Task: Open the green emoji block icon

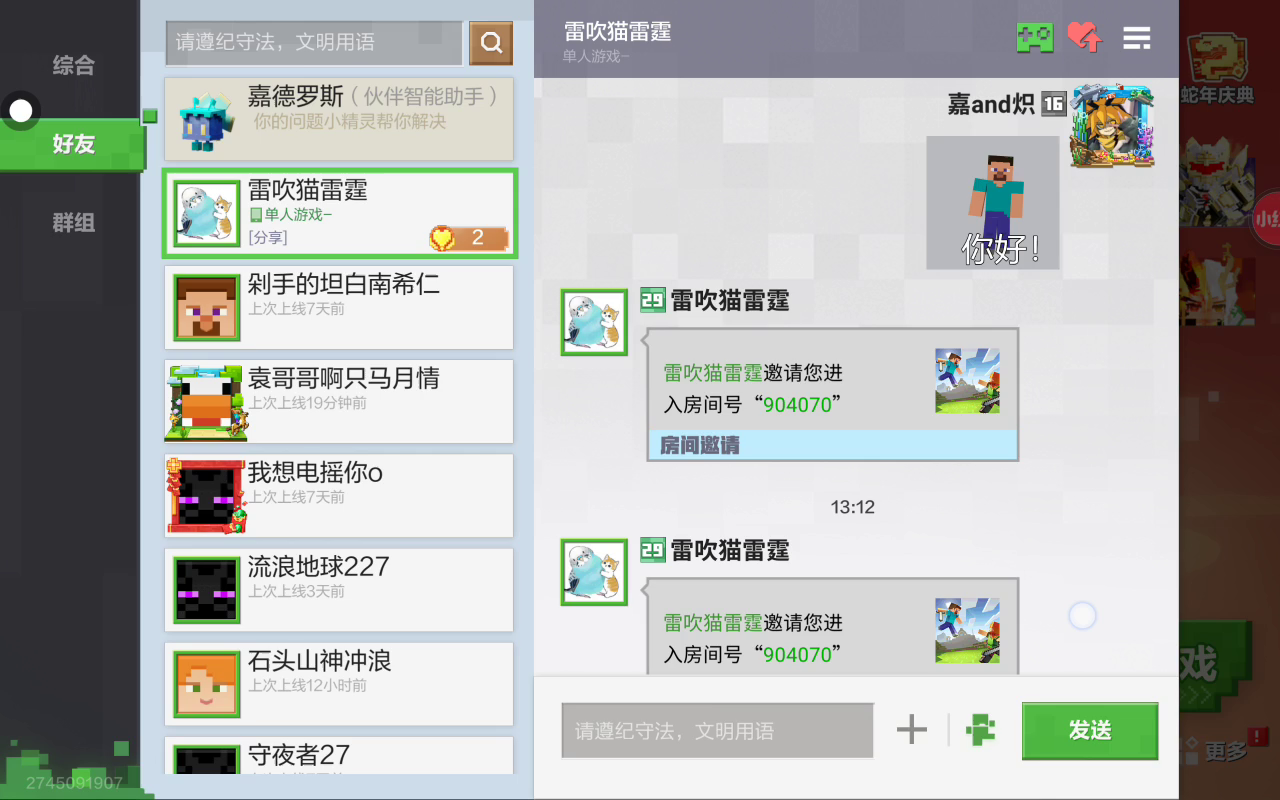Action: [x=981, y=730]
